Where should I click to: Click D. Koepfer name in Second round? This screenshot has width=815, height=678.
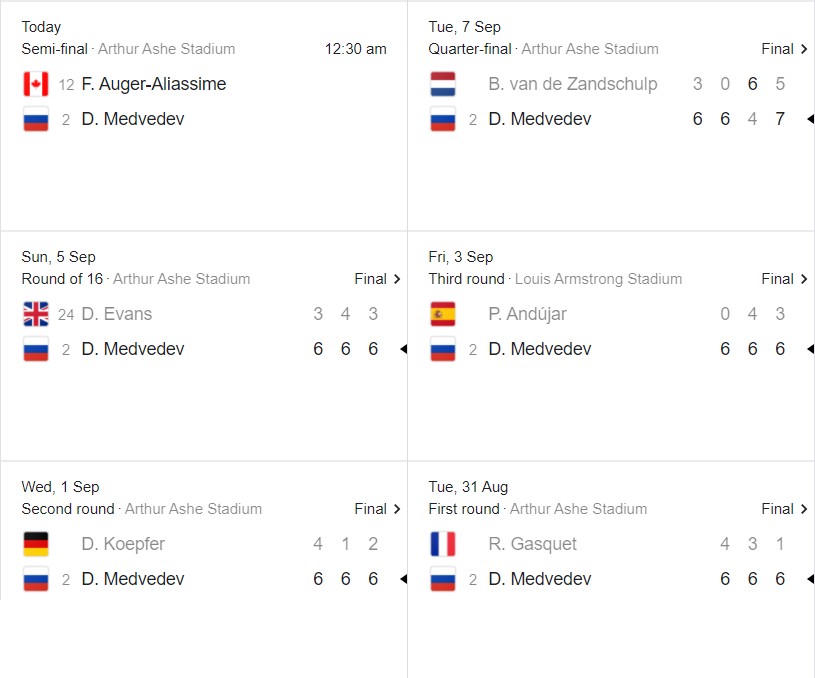123,543
